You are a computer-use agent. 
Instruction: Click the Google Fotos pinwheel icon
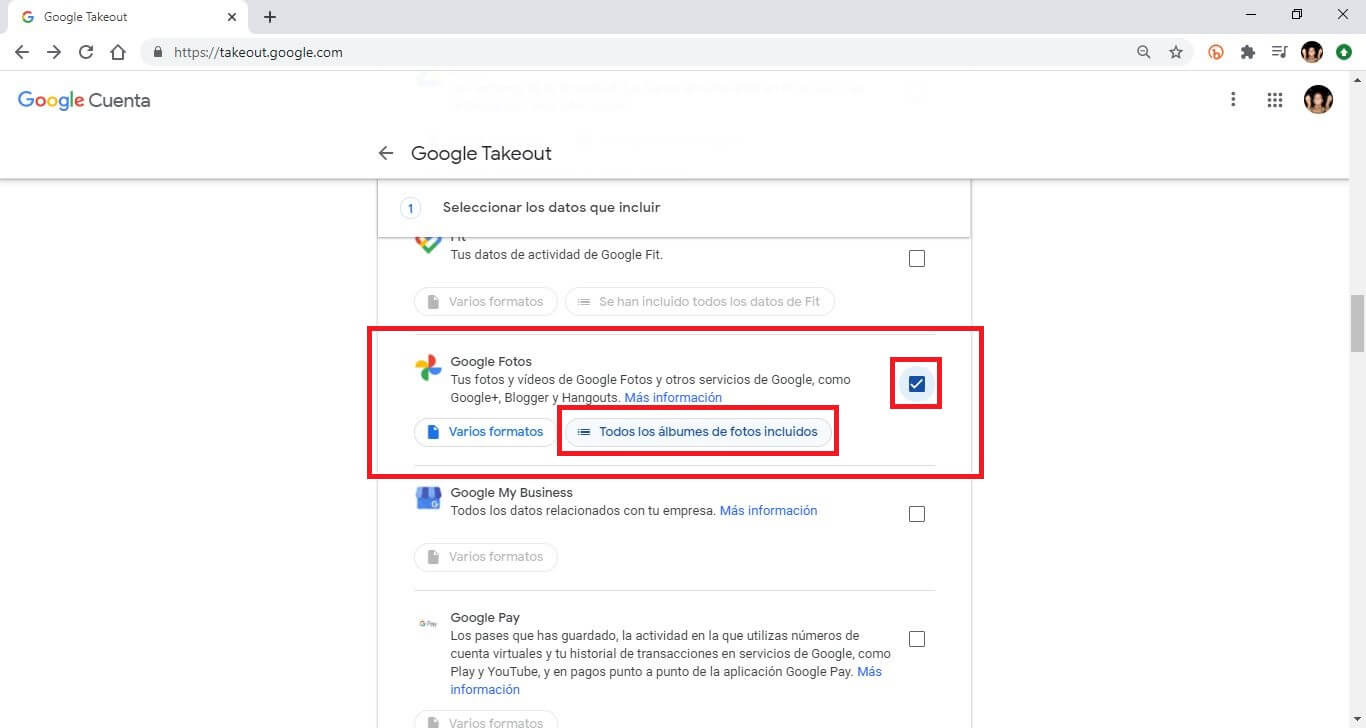point(428,368)
